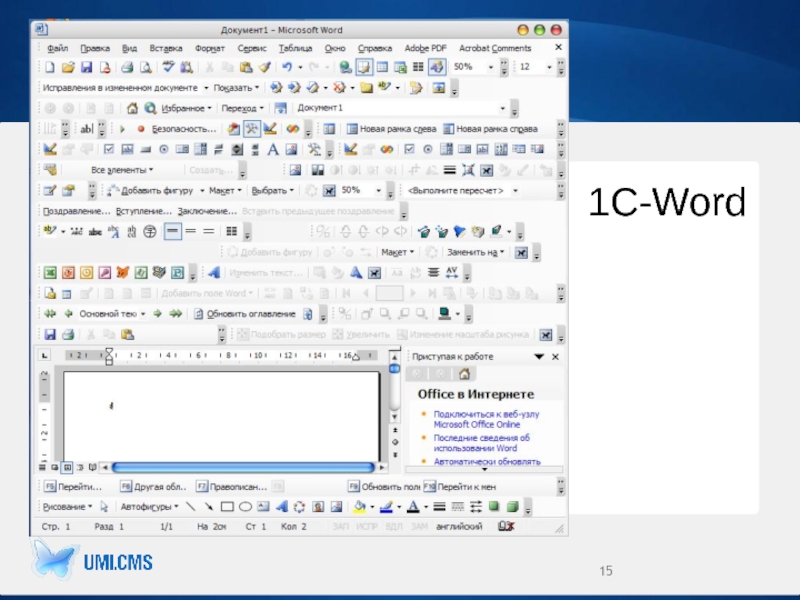800x600 pixels.
Task: Toggle the Print Layout view button
Action: click(x=67, y=467)
